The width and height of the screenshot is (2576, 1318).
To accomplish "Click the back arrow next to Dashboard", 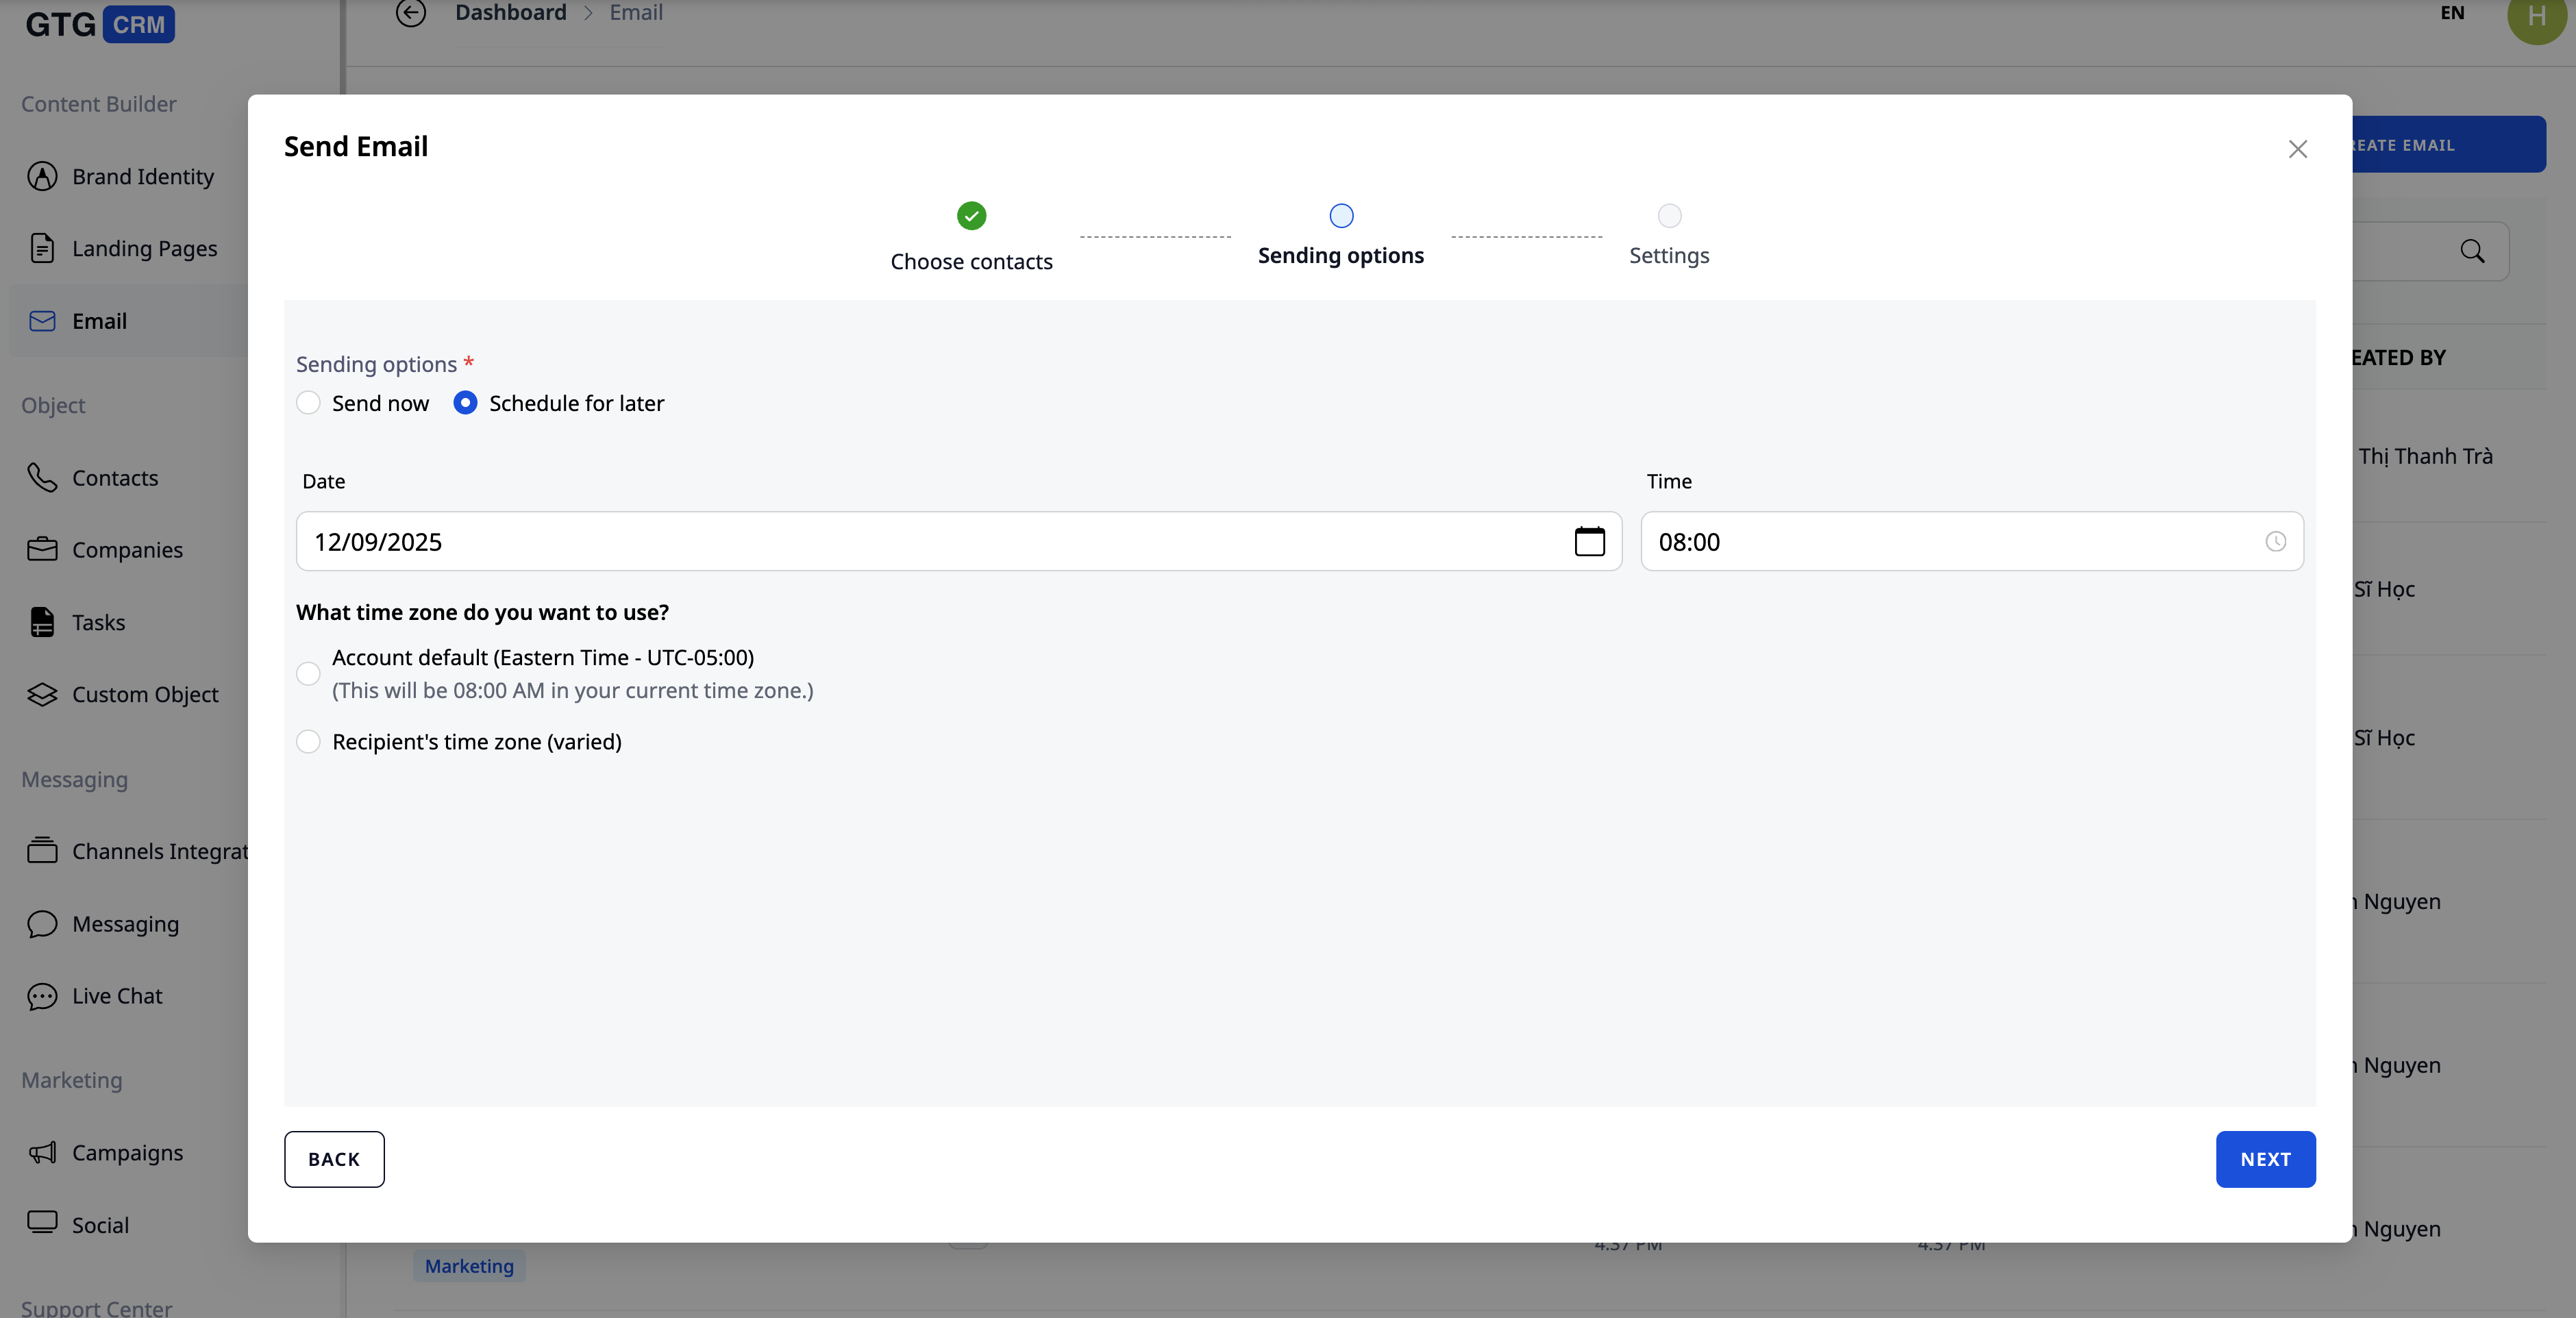I will tap(410, 13).
